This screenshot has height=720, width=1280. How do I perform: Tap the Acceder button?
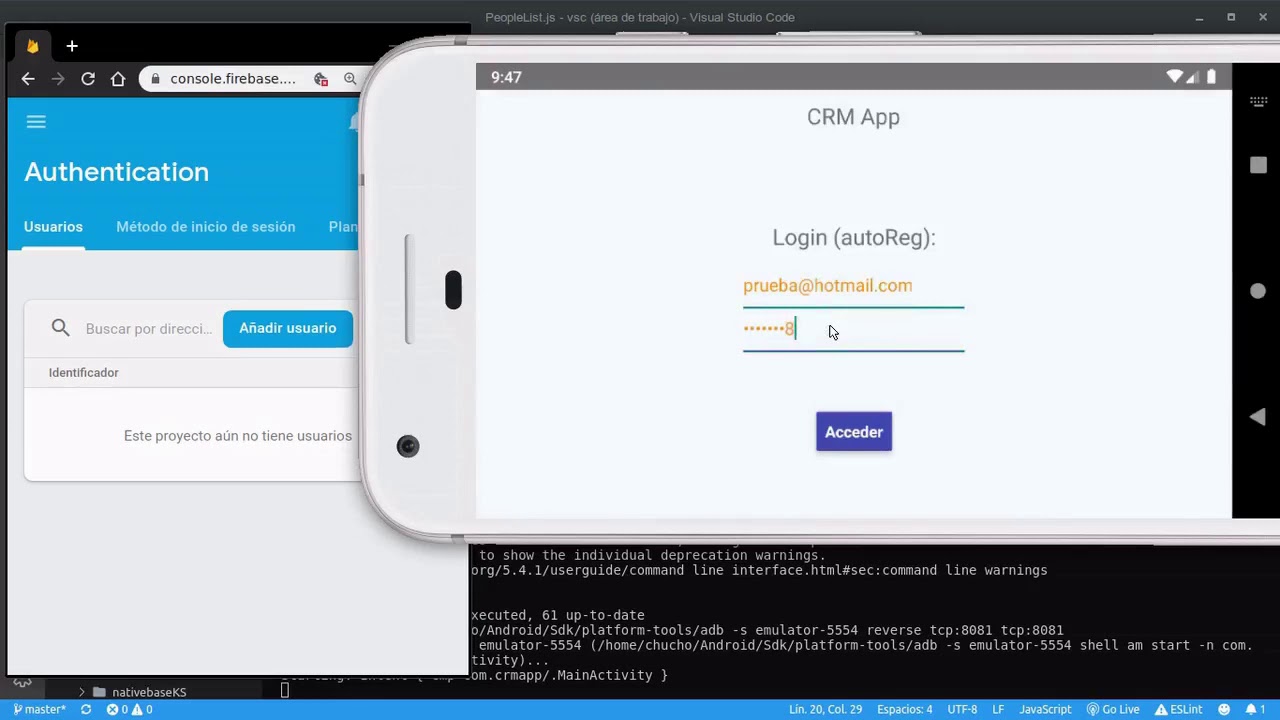pyautogui.click(x=854, y=432)
